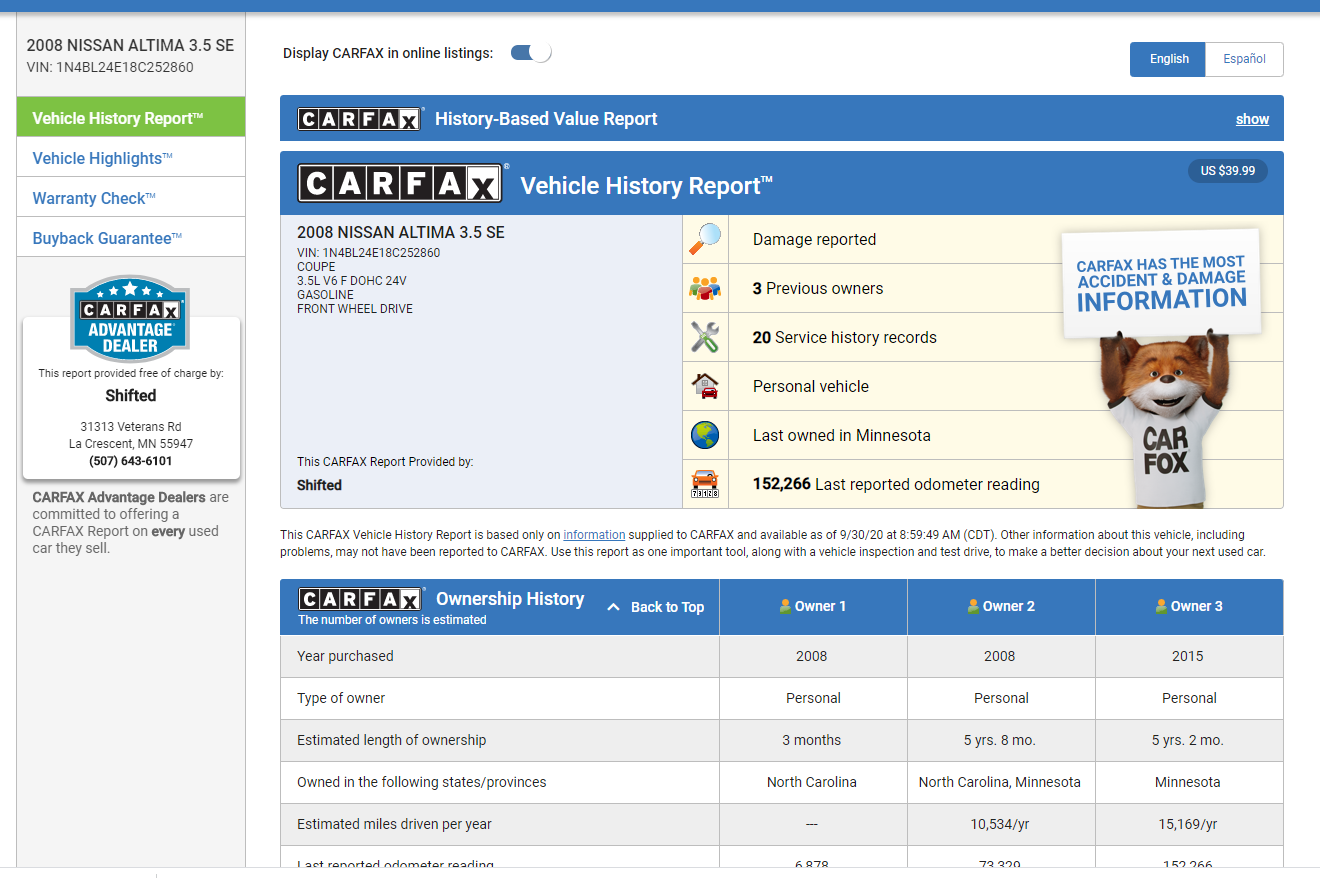Click the Owner 2 person icon

[x=974, y=606]
